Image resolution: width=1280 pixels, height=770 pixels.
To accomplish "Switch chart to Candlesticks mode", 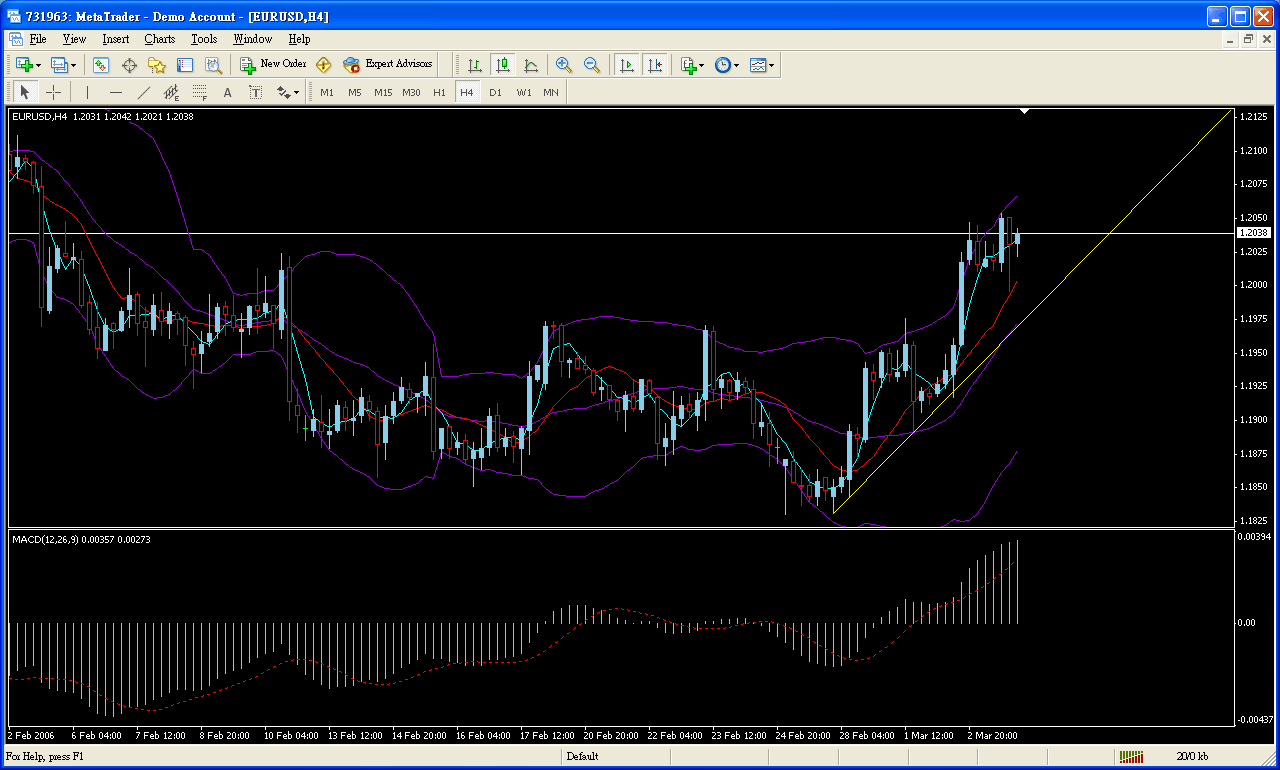I will 503,65.
